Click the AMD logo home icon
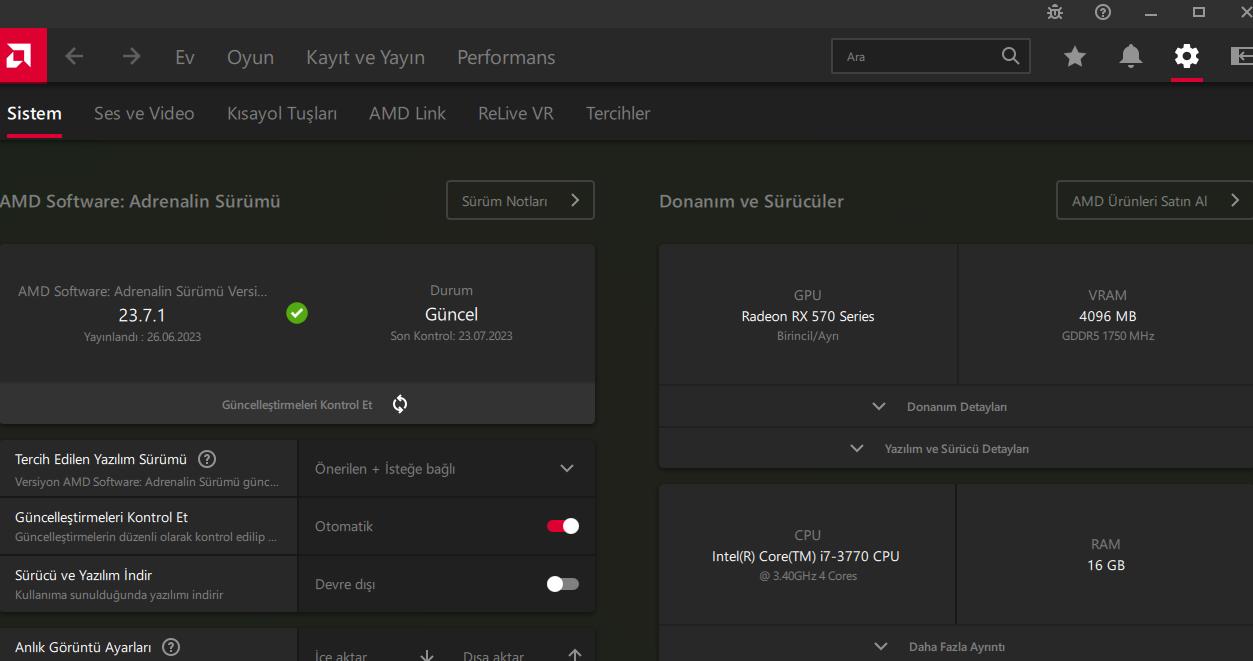This screenshot has height=661, width=1253. 22,56
